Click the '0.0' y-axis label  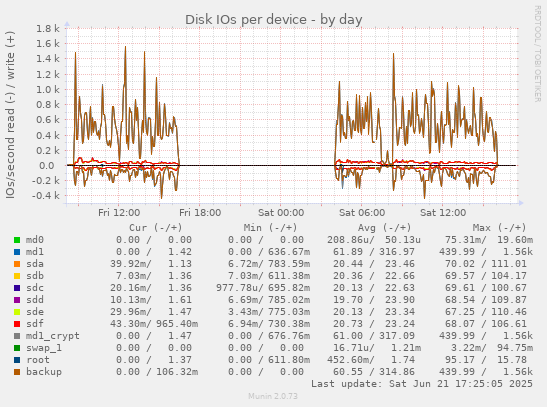point(47,166)
